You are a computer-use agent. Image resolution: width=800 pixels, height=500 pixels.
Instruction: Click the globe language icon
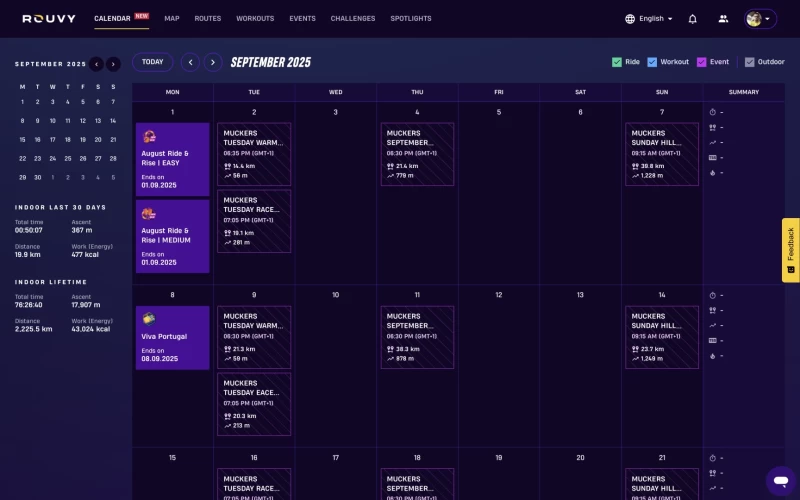630,19
